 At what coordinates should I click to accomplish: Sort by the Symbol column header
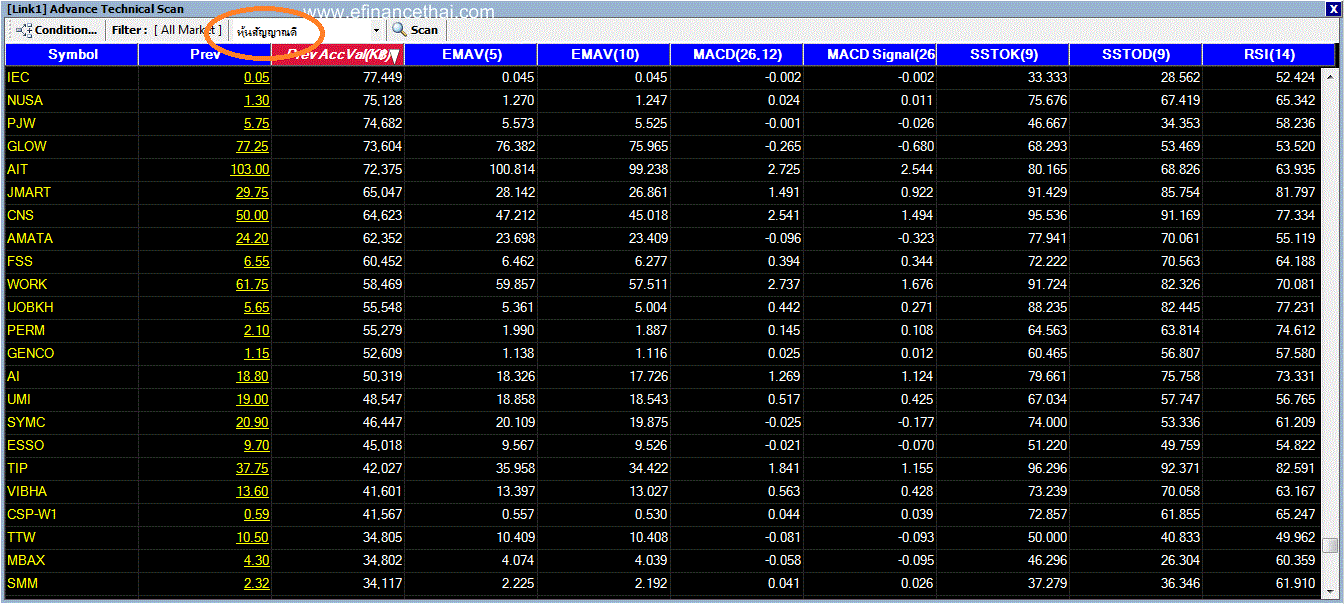[x=72, y=55]
